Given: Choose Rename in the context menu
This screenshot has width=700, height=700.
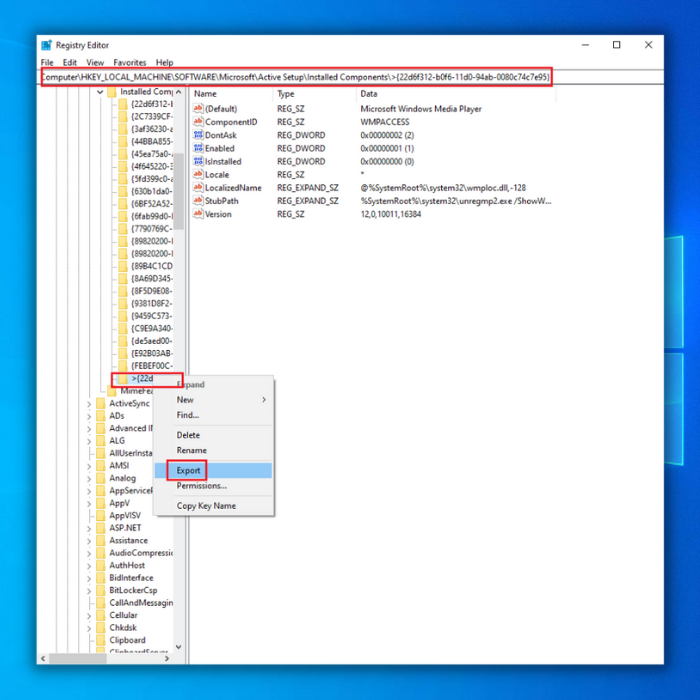Looking at the screenshot, I should [x=213, y=450].
